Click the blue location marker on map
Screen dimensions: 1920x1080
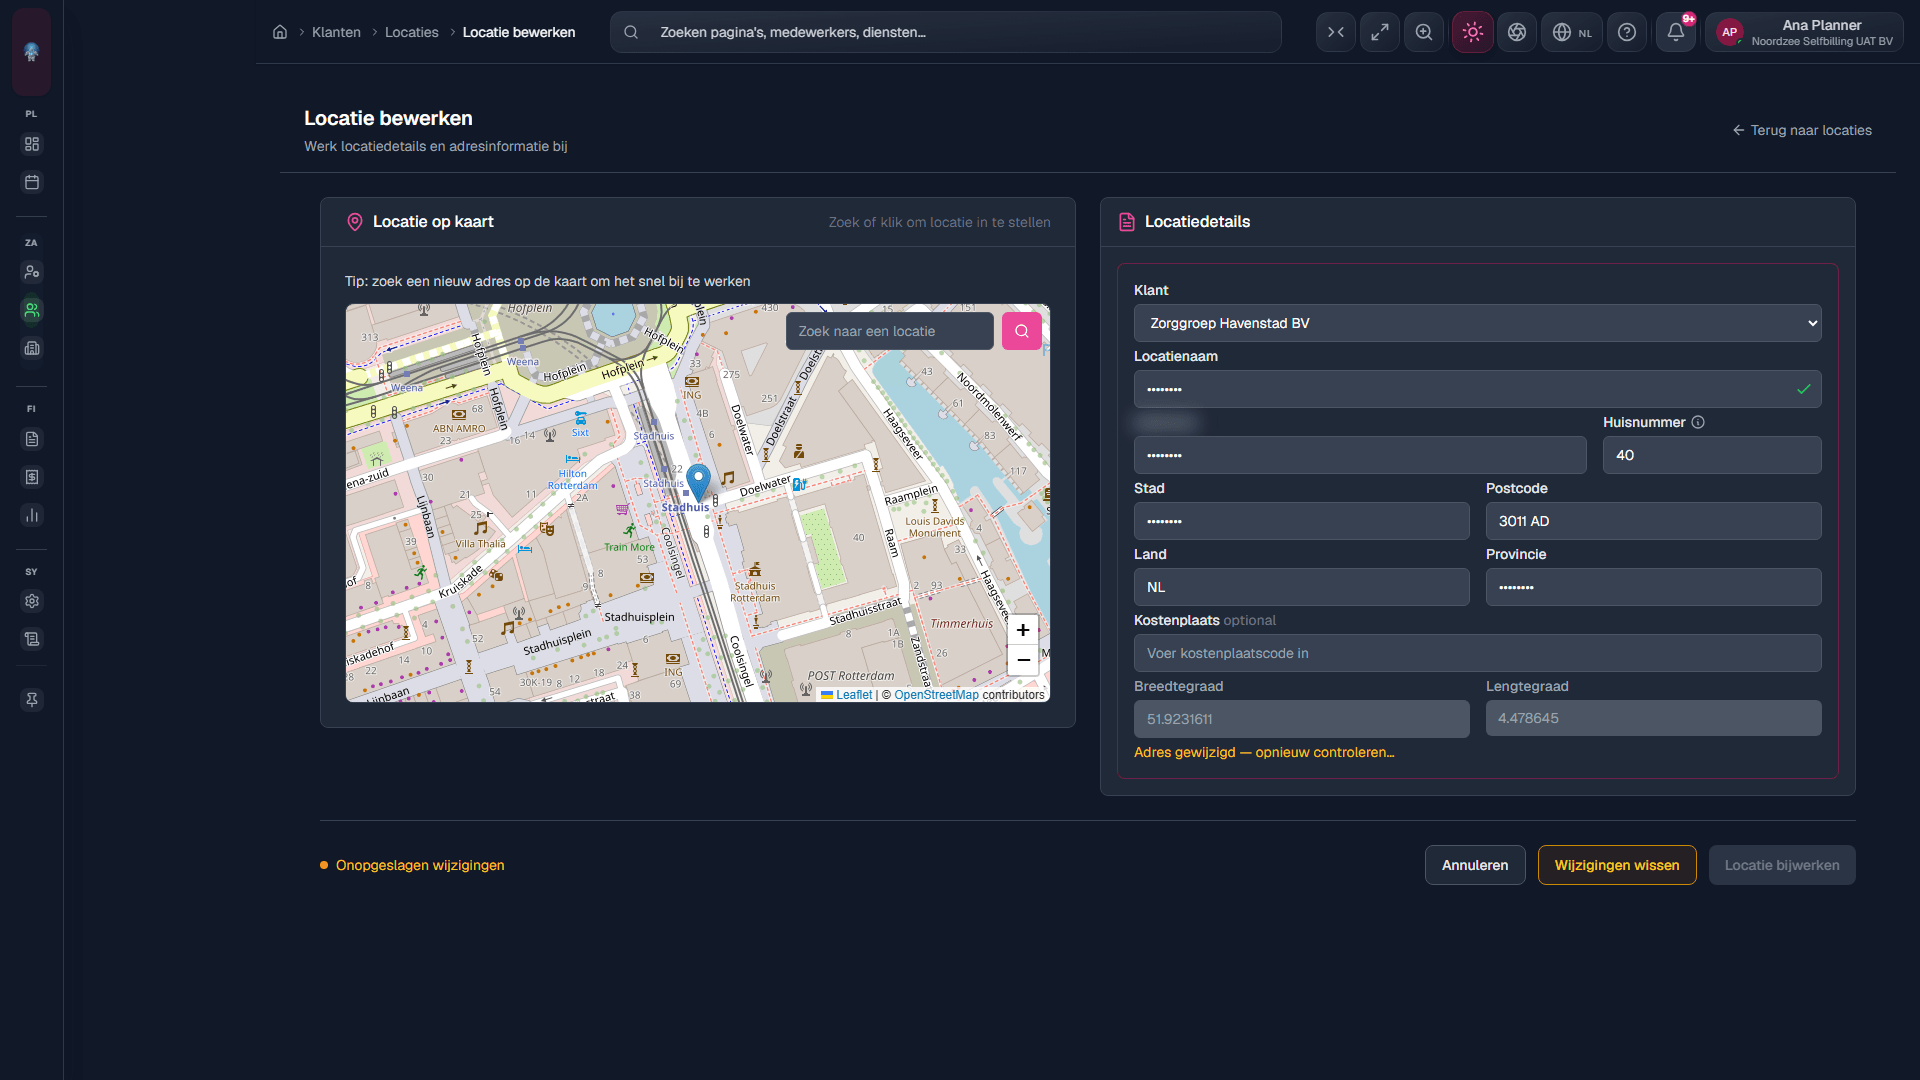[x=699, y=481]
